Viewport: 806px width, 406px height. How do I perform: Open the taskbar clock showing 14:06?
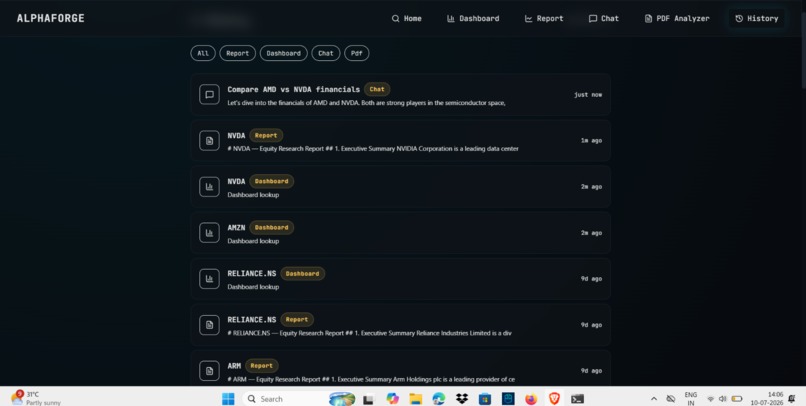(767, 399)
